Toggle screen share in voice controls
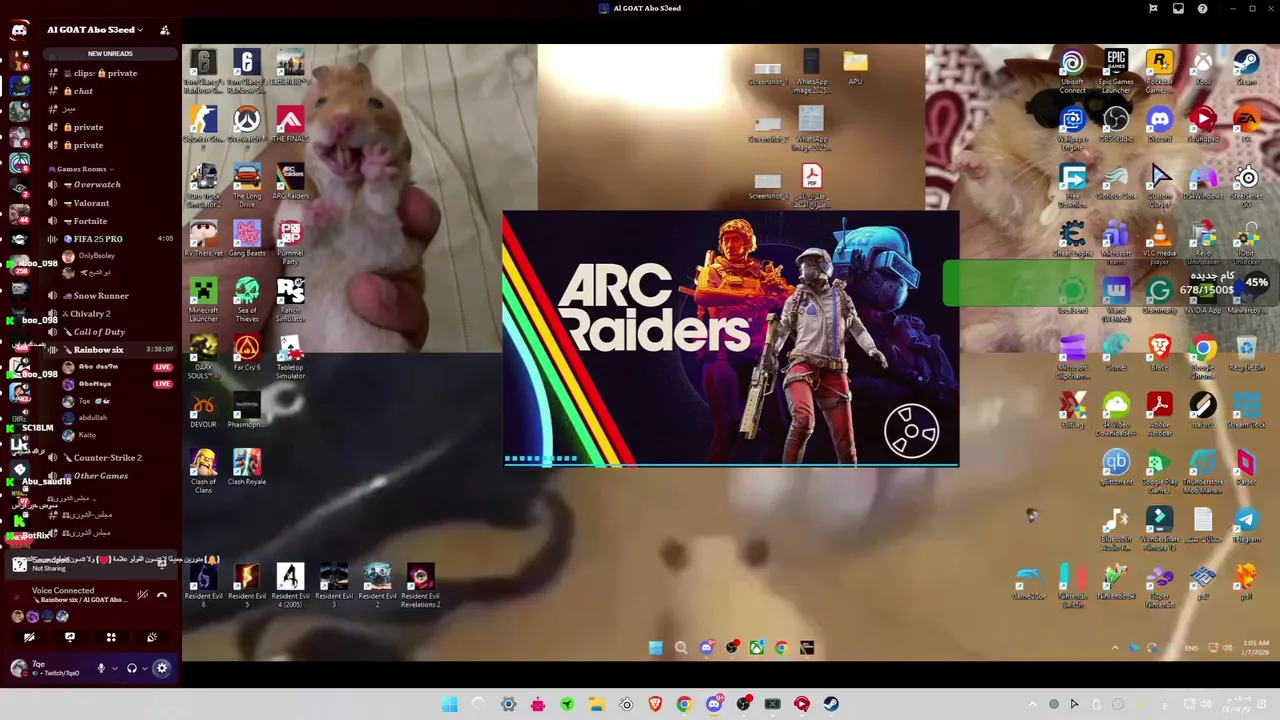The height and width of the screenshot is (720, 1280). pos(70,637)
